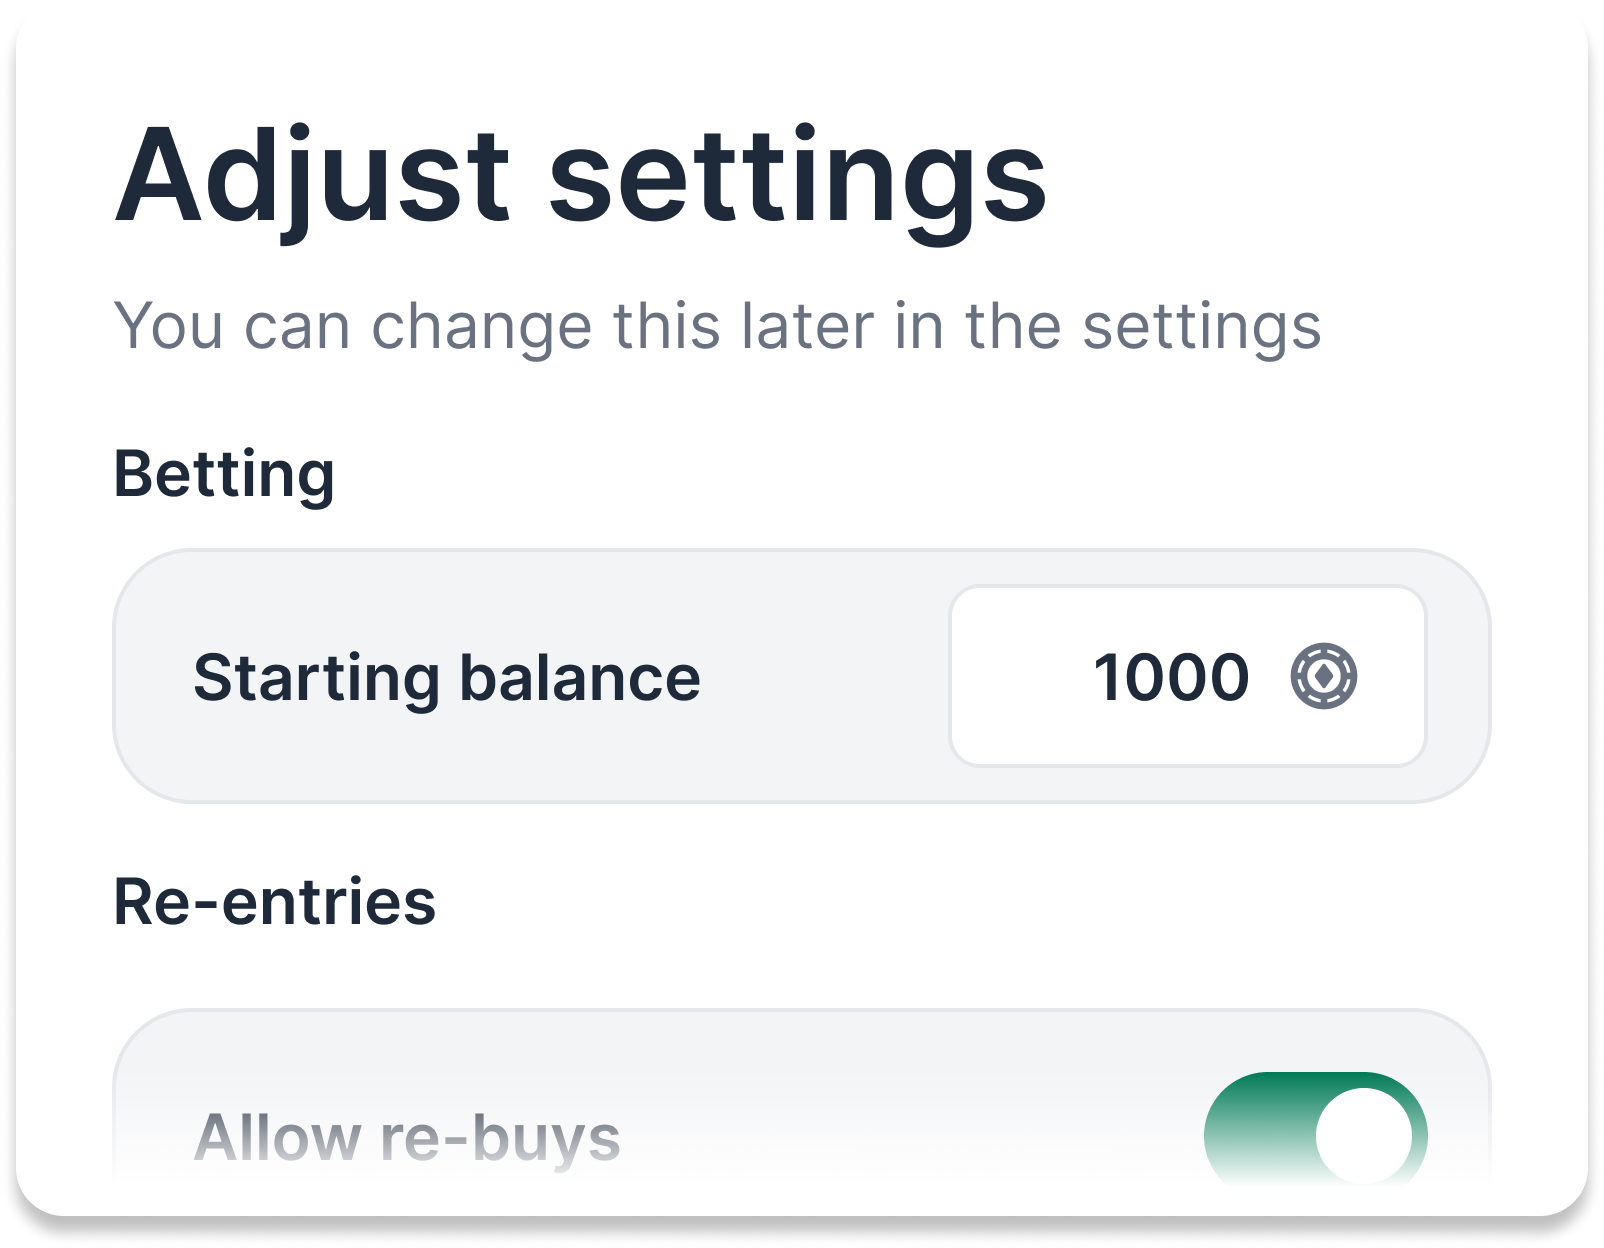Click the Allow re-buys label
This screenshot has width=1604, height=1248.
click(407, 1137)
